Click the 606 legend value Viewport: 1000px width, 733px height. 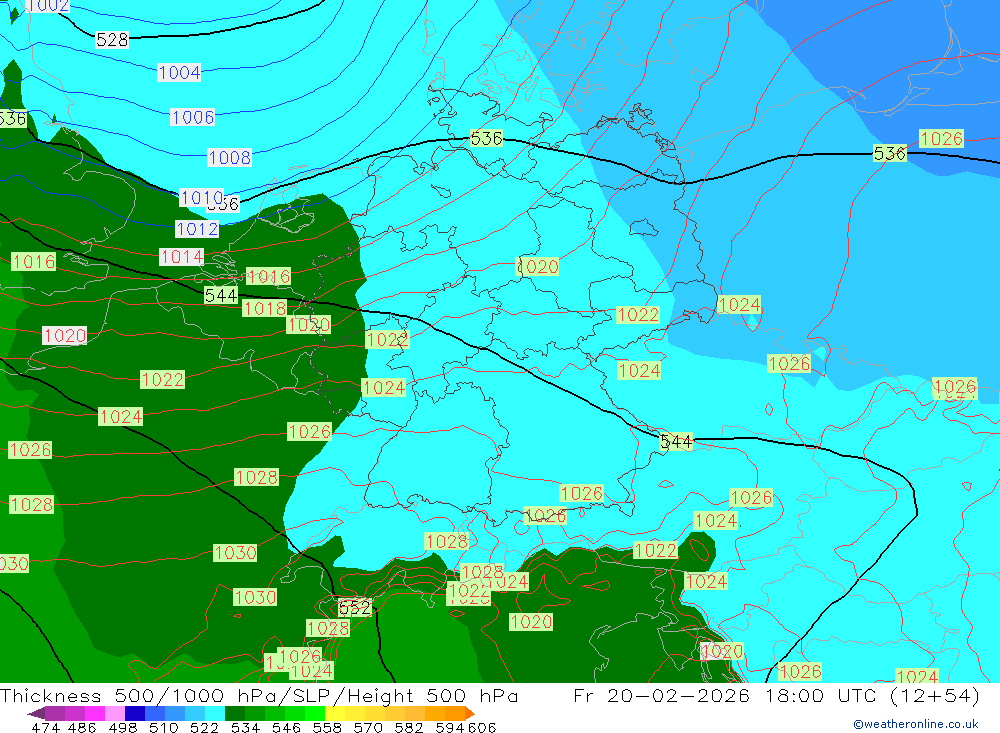(x=482, y=727)
